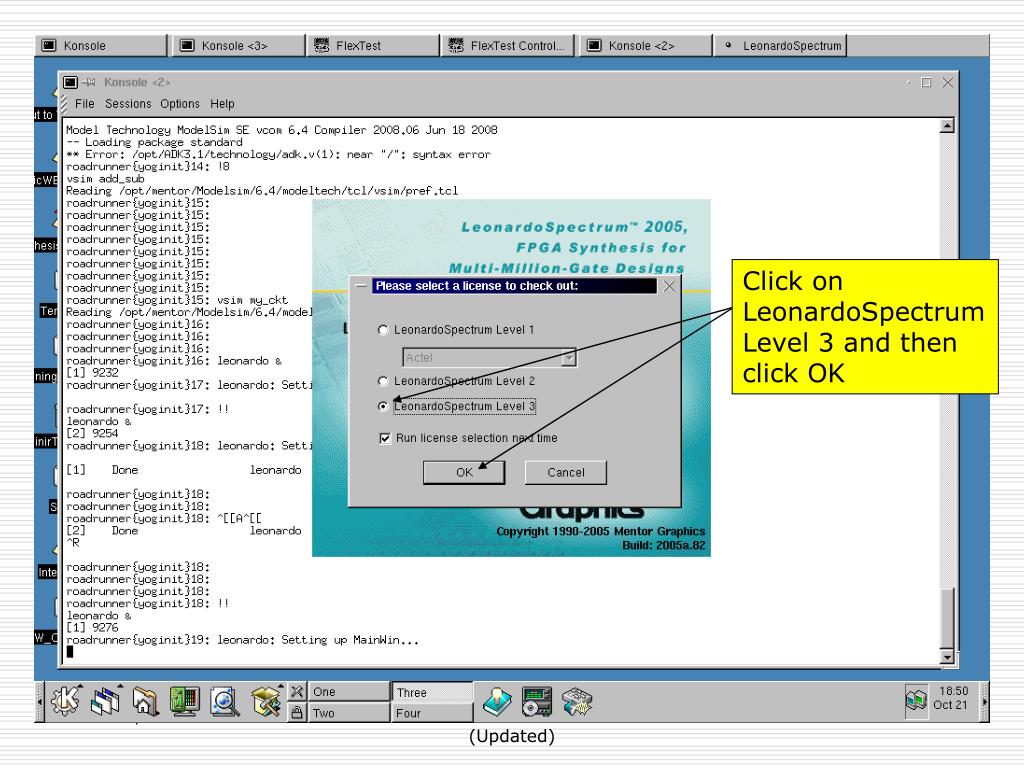Open the File menu in Konsole
This screenshot has height=768, width=1024.
85,104
